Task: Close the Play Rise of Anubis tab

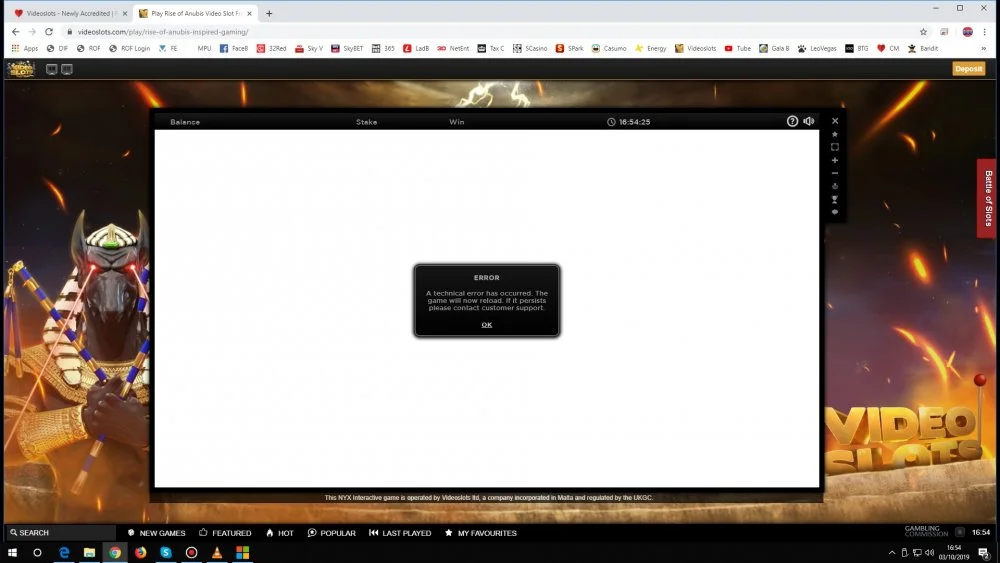Action: point(249,13)
